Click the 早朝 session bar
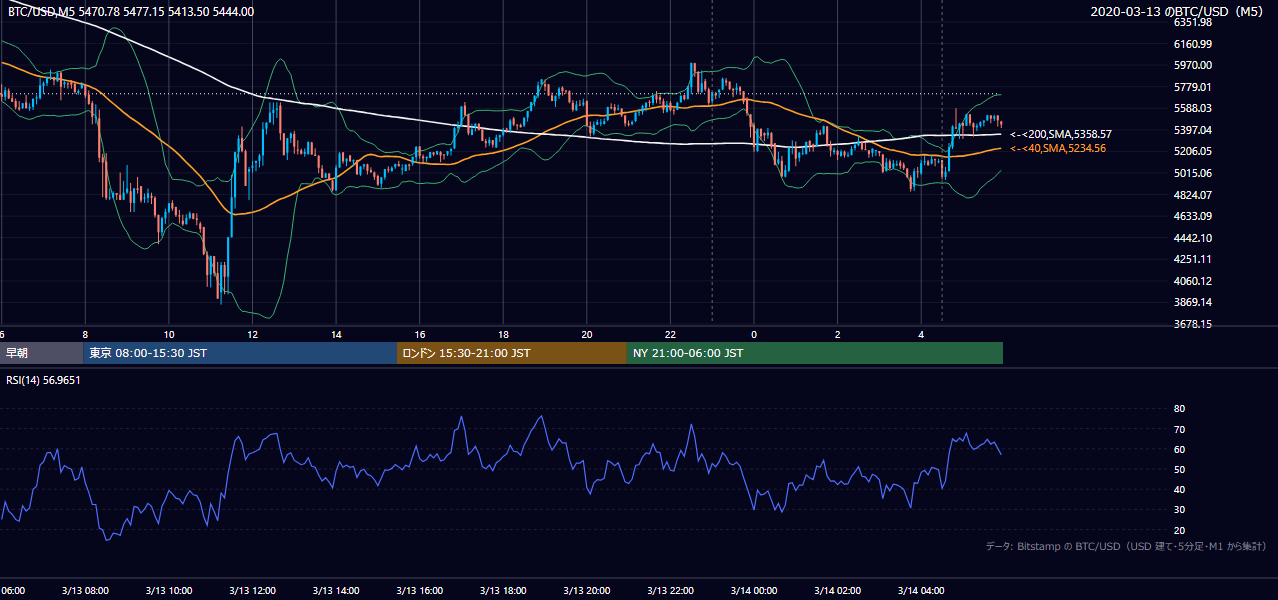The image size is (1278, 600). [41, 353]
